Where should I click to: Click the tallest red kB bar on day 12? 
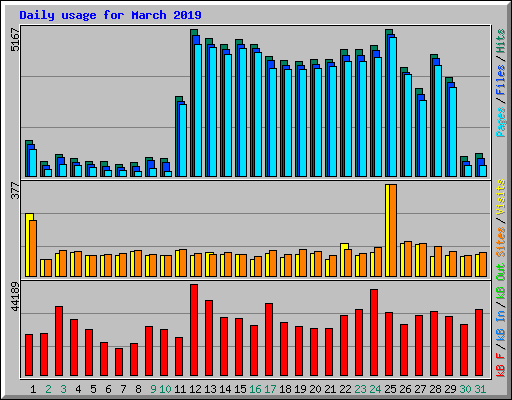[x=194, y=330]
